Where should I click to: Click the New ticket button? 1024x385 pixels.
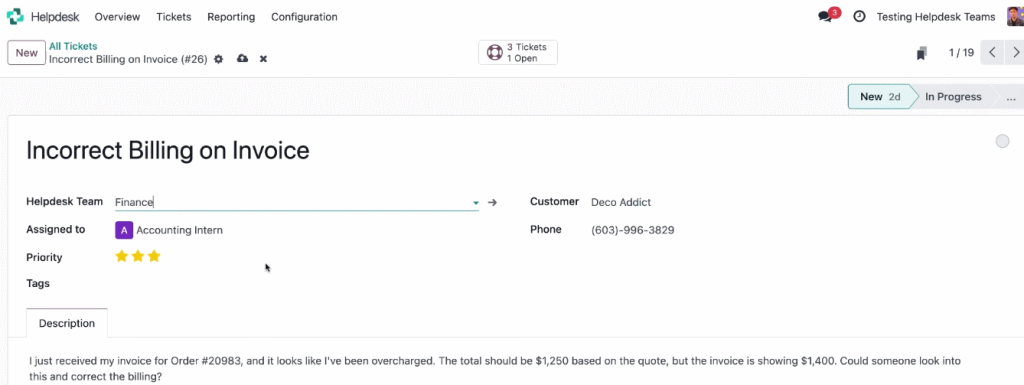(27, 53)
